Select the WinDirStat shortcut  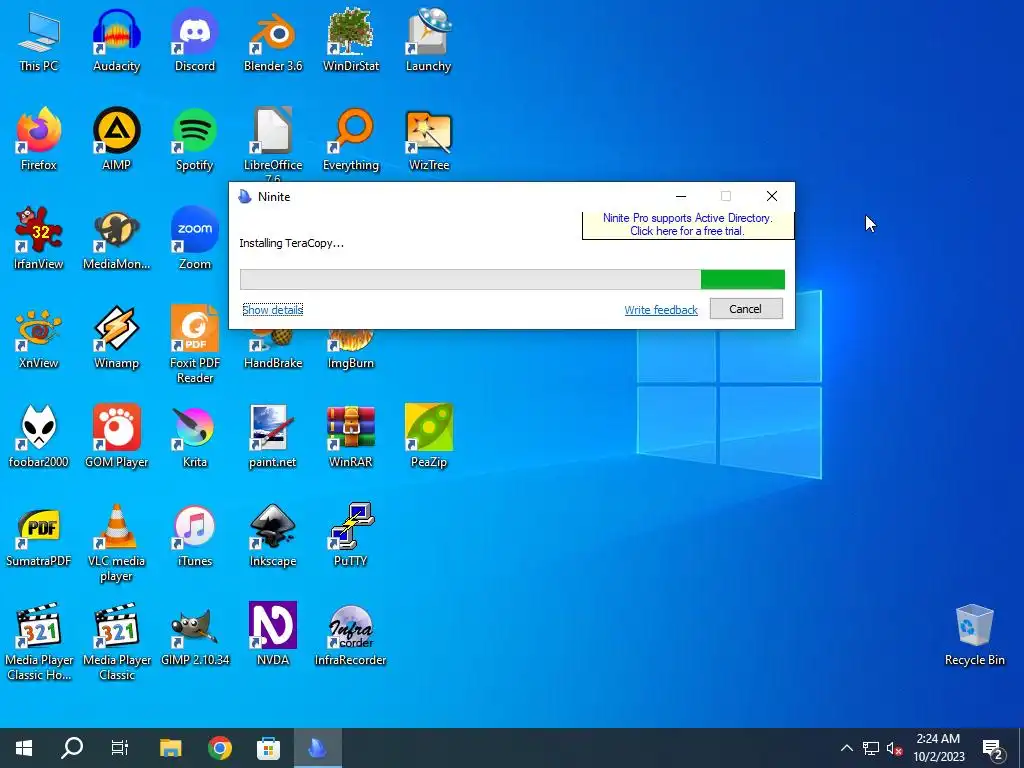pyautogui.click(x=351, y=40)
